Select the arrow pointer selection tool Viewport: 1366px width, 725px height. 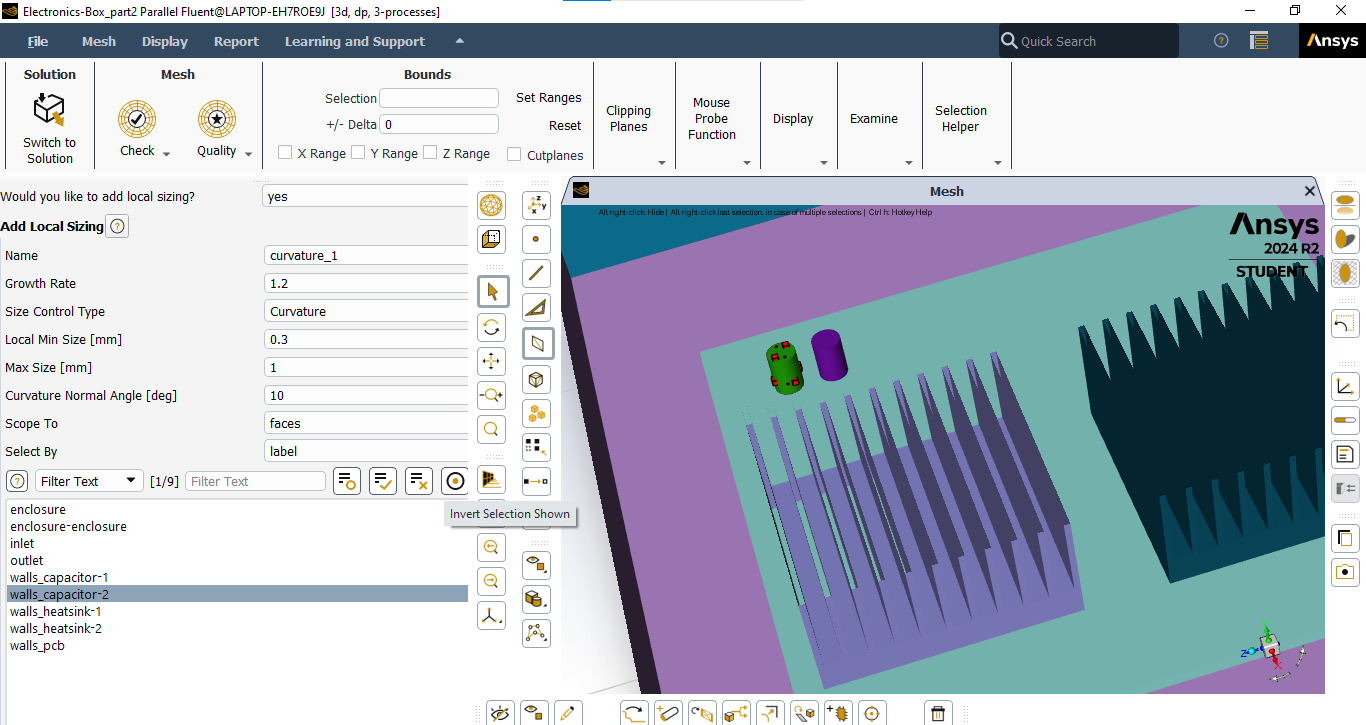point(491,291)
